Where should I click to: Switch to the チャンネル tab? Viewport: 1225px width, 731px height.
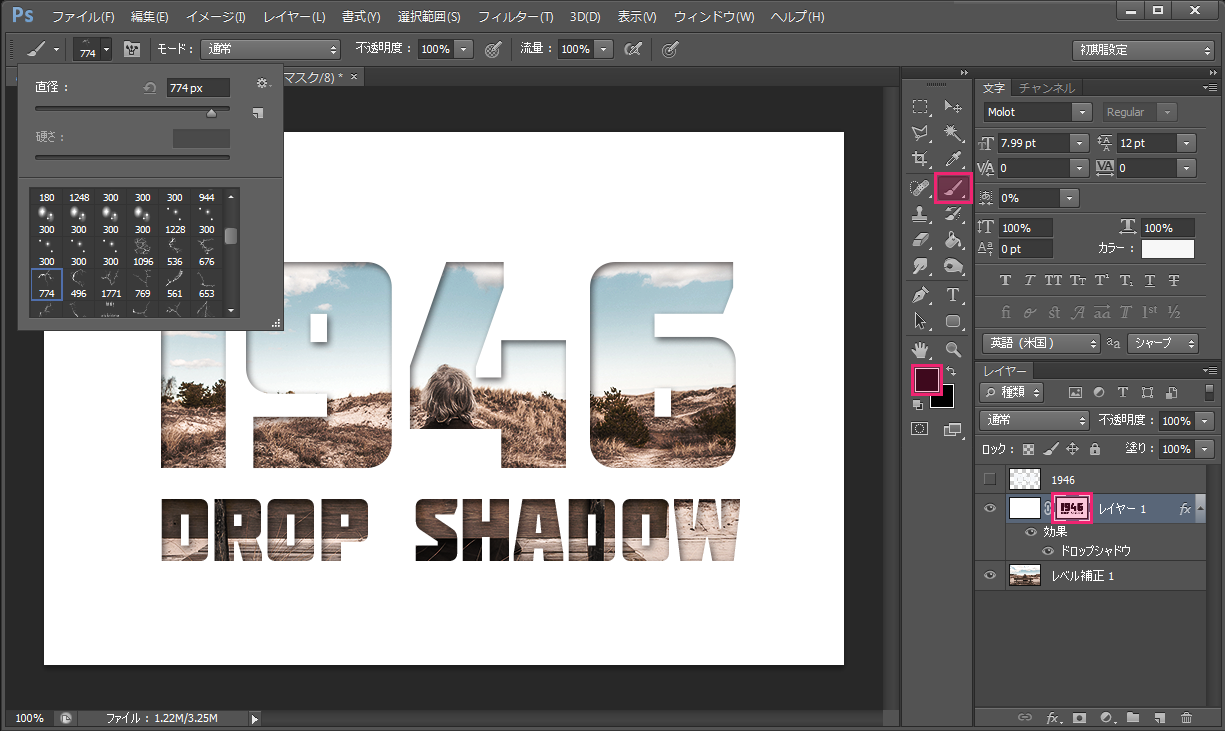[1046, 88]
